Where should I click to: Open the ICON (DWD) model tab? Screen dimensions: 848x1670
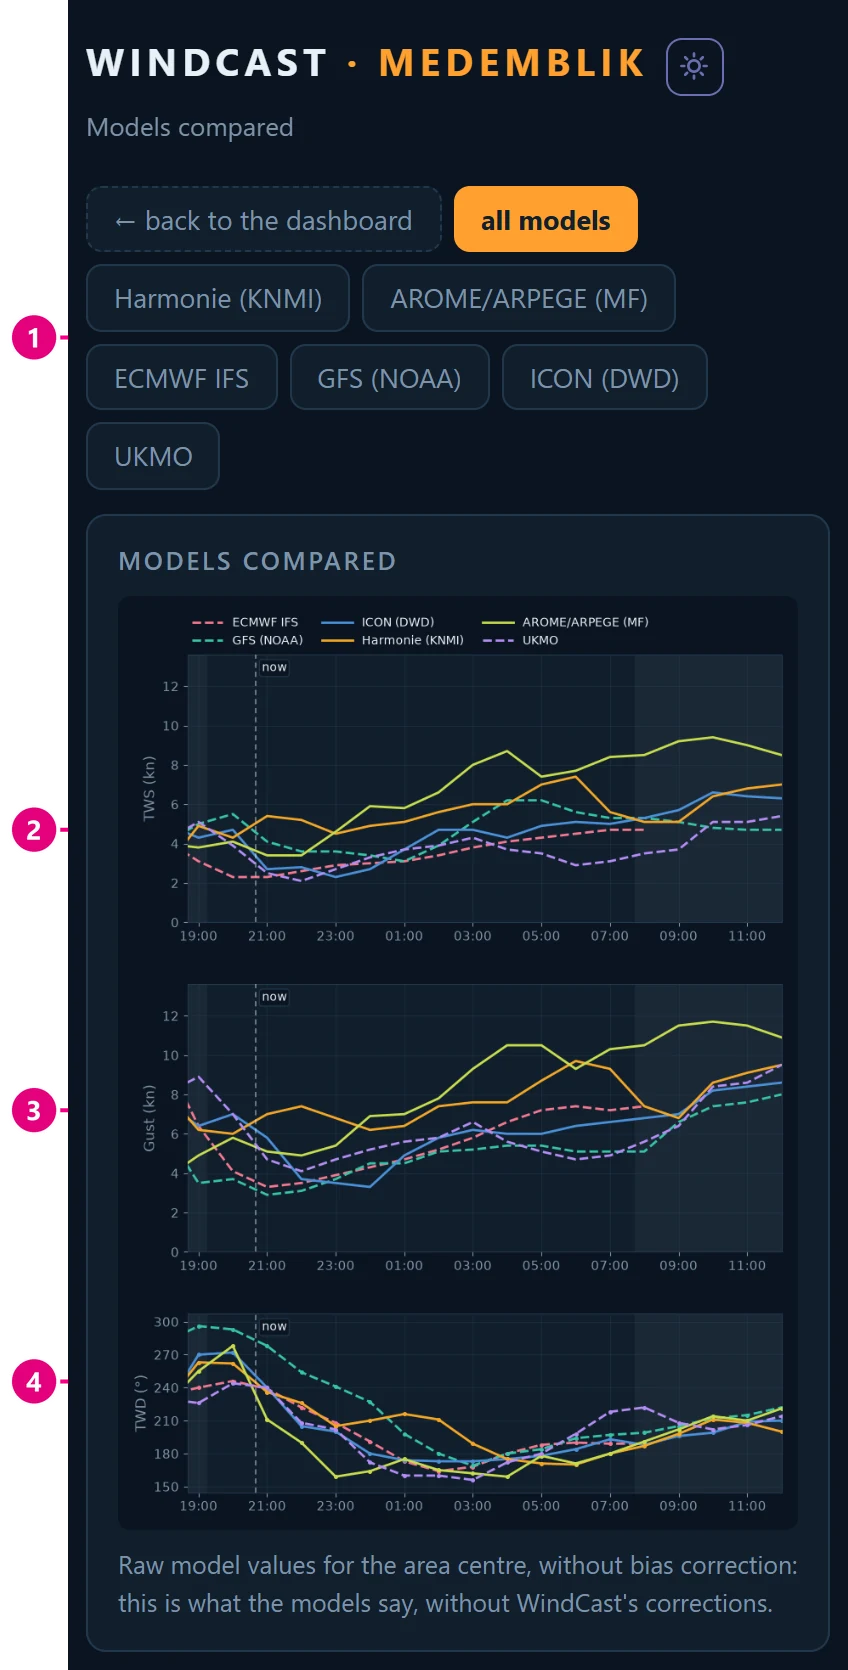[605, 377]
